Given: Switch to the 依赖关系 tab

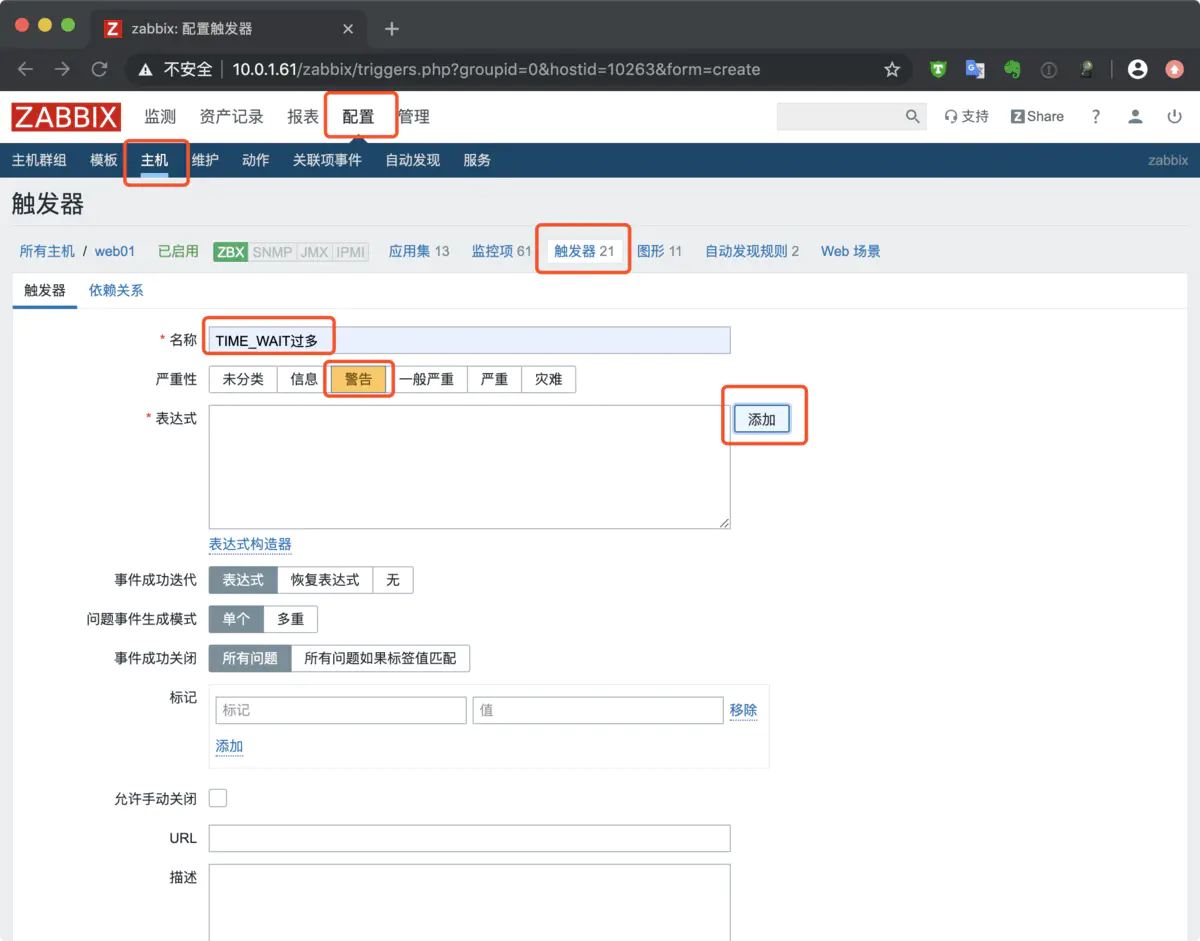Looking at the screenshot, I should (116, 290).
